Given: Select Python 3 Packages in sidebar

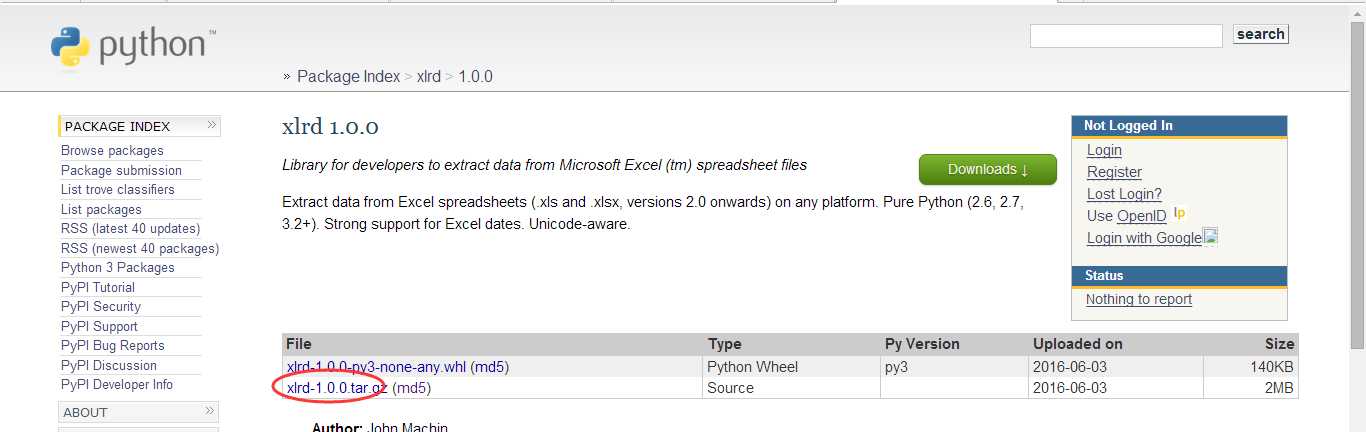Looking at the screenshot, I should (x=118, y=267).
